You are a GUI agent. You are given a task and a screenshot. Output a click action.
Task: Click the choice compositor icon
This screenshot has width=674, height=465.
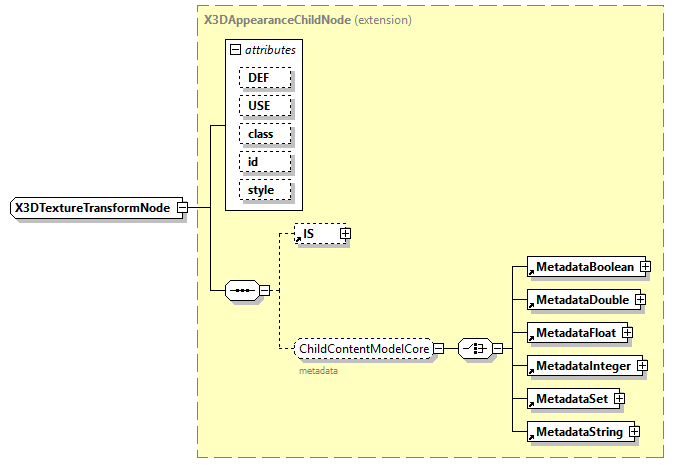coord(472,348)
